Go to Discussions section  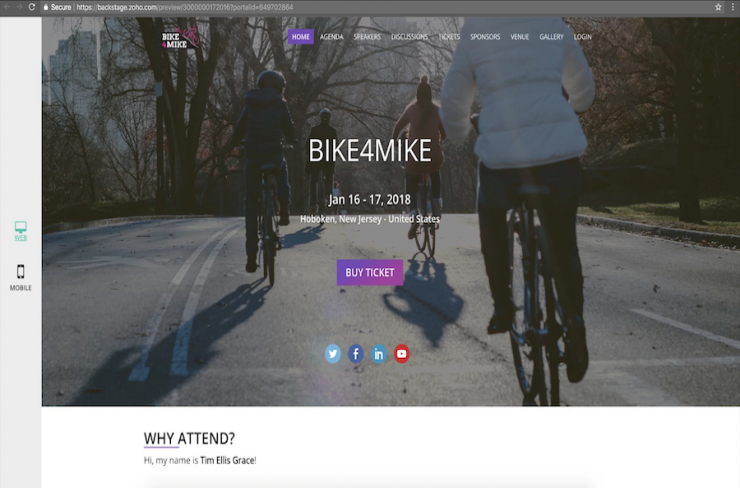[410, 37]
